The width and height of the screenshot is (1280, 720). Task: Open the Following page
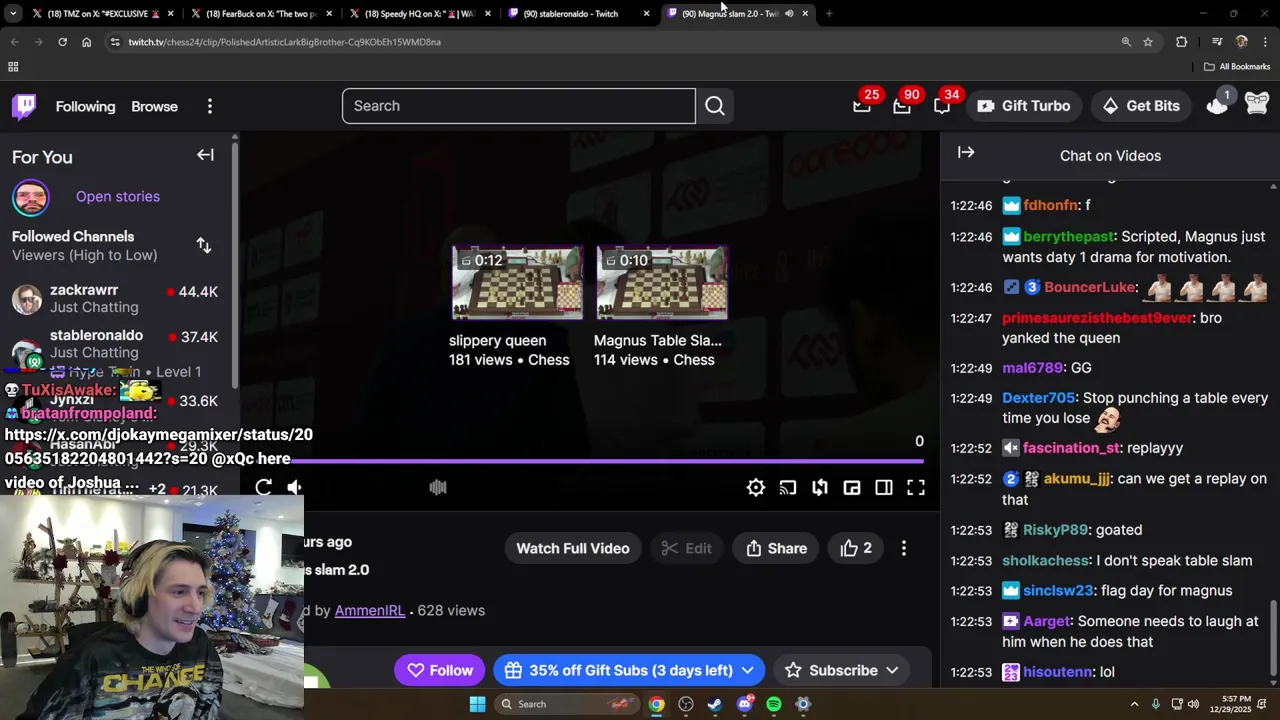click(x=85, y=106)
